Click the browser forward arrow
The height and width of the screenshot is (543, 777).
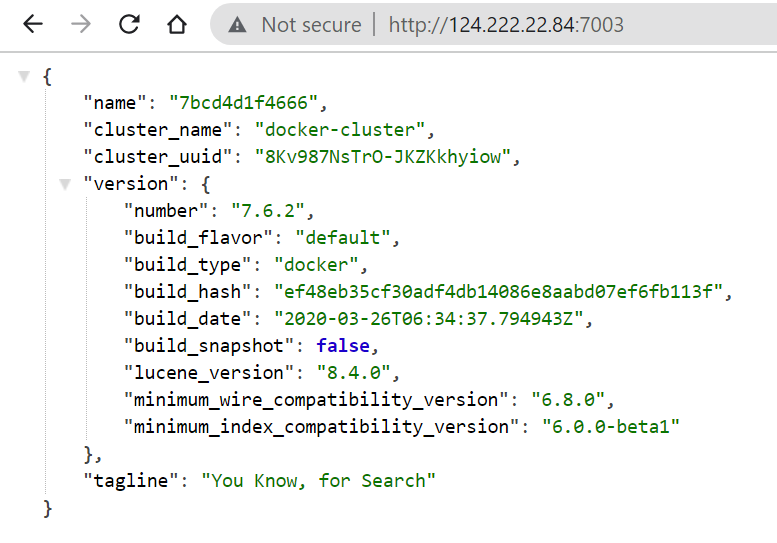point(81,25)
